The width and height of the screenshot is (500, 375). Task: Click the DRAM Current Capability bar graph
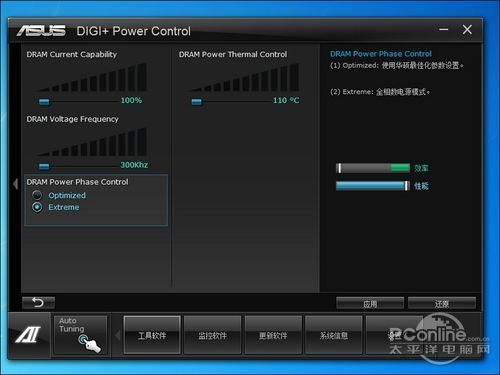92,77
